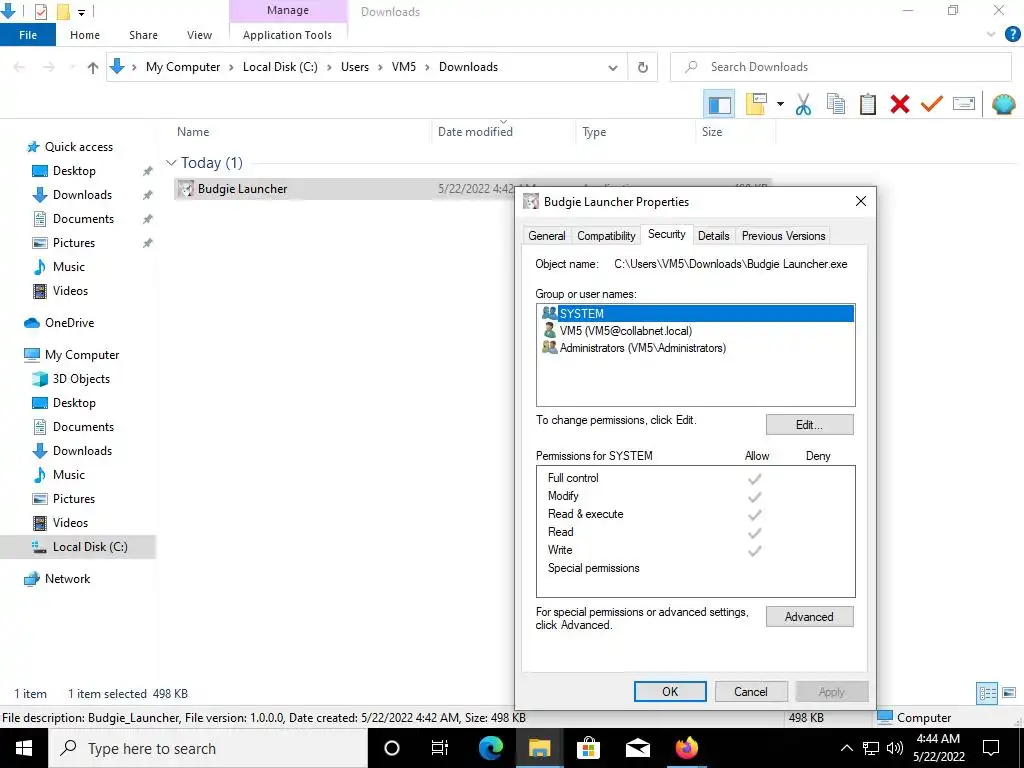Select Local Disk (C:) in address breadcrumb
This screenshot has width=1024, height=768.
(x=280, y=67)
